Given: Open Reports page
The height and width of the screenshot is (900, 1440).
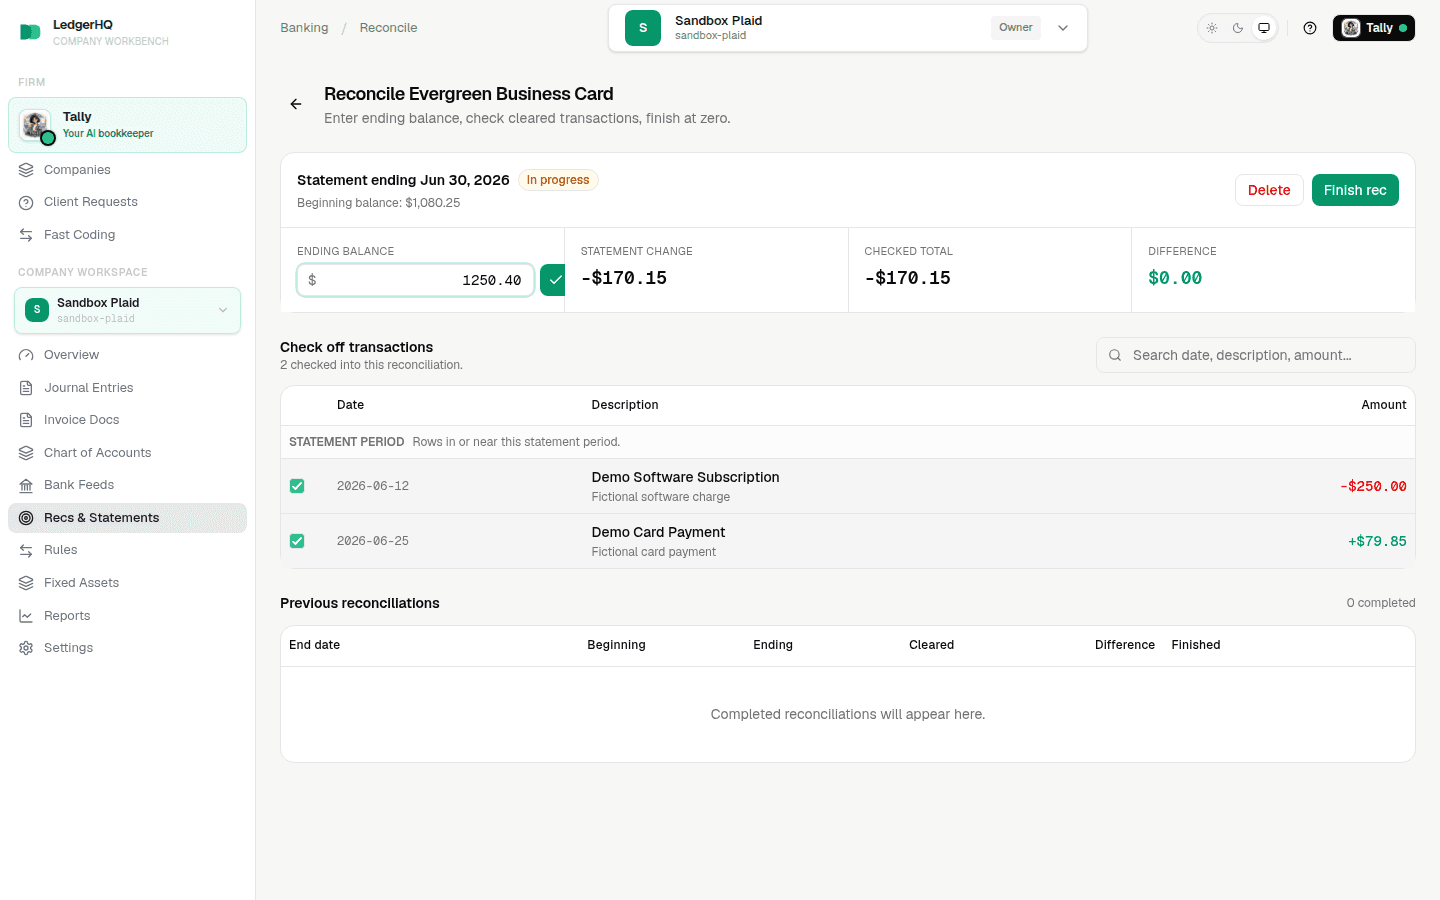Looking at the screenshot, I should 127,616.
